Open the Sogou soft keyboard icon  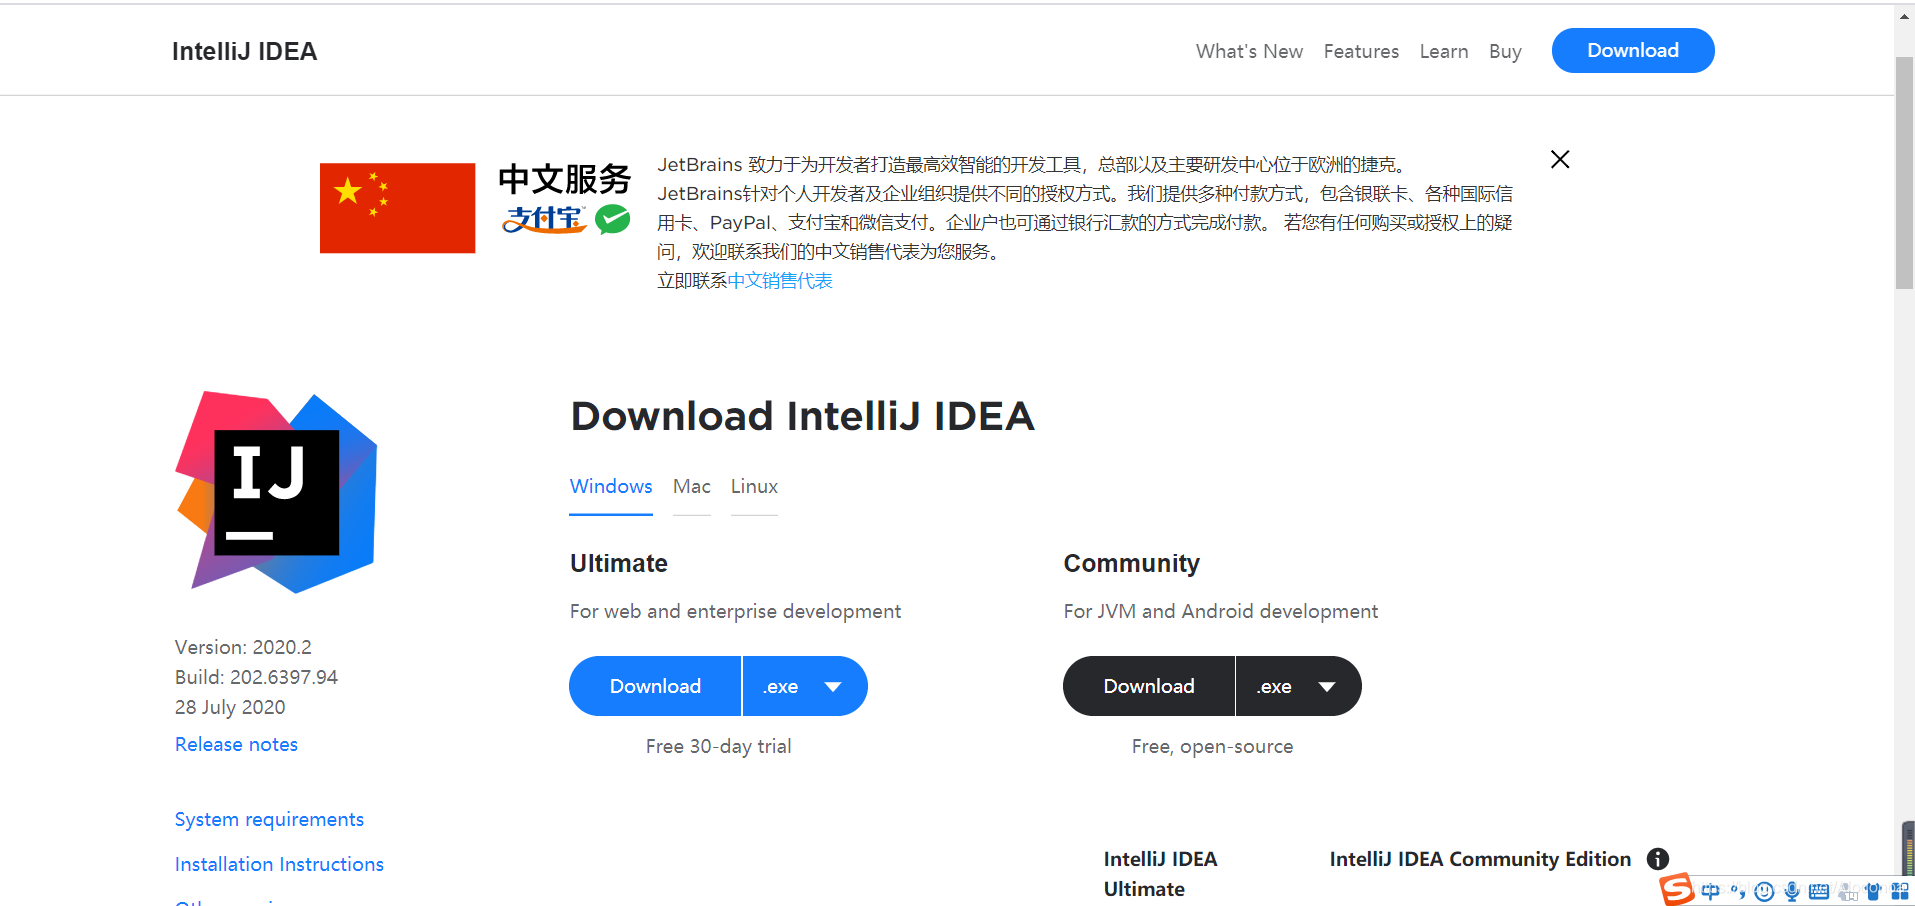pyautogui.click(x=1819, y=891)
